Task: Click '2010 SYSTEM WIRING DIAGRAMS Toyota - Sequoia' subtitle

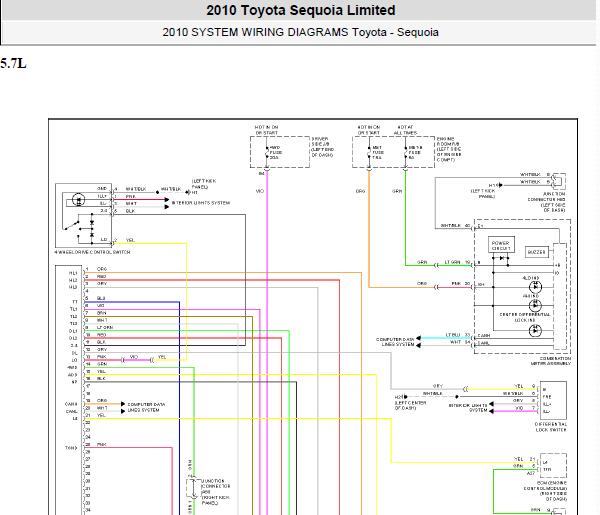Action: pyautogui.click(x=300, y=32)
